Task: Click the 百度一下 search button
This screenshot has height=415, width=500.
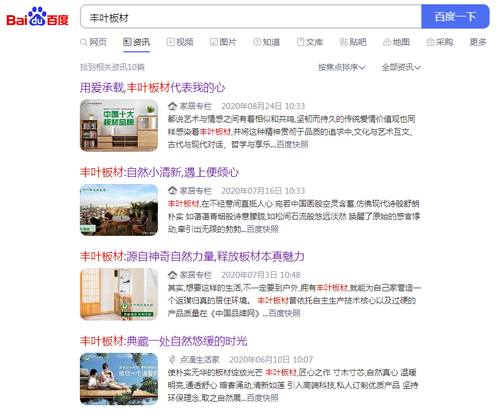Action: (455, 16)
